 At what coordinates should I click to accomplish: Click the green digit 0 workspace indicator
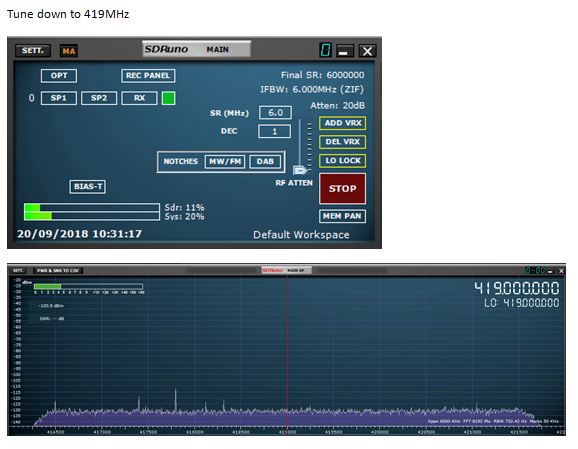pyautogui.click(x=325, y=50)
